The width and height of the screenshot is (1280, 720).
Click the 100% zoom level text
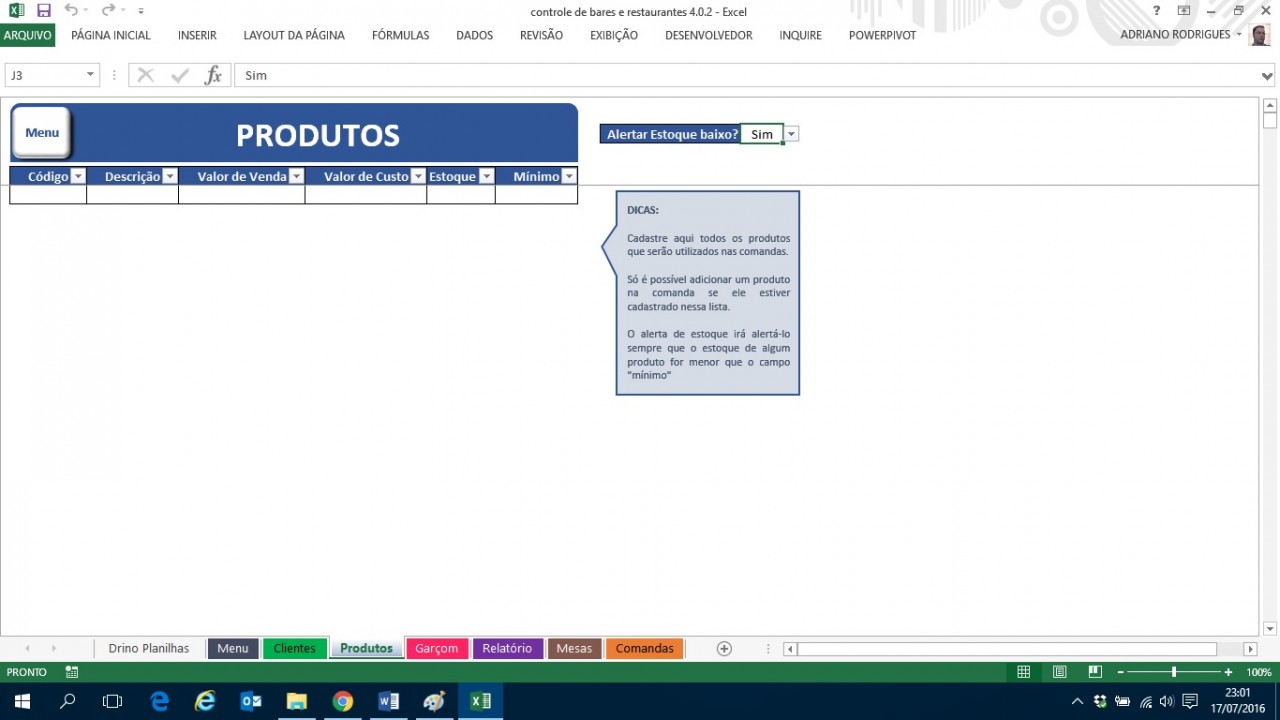pyautogui.click(x=1259, y=672)
